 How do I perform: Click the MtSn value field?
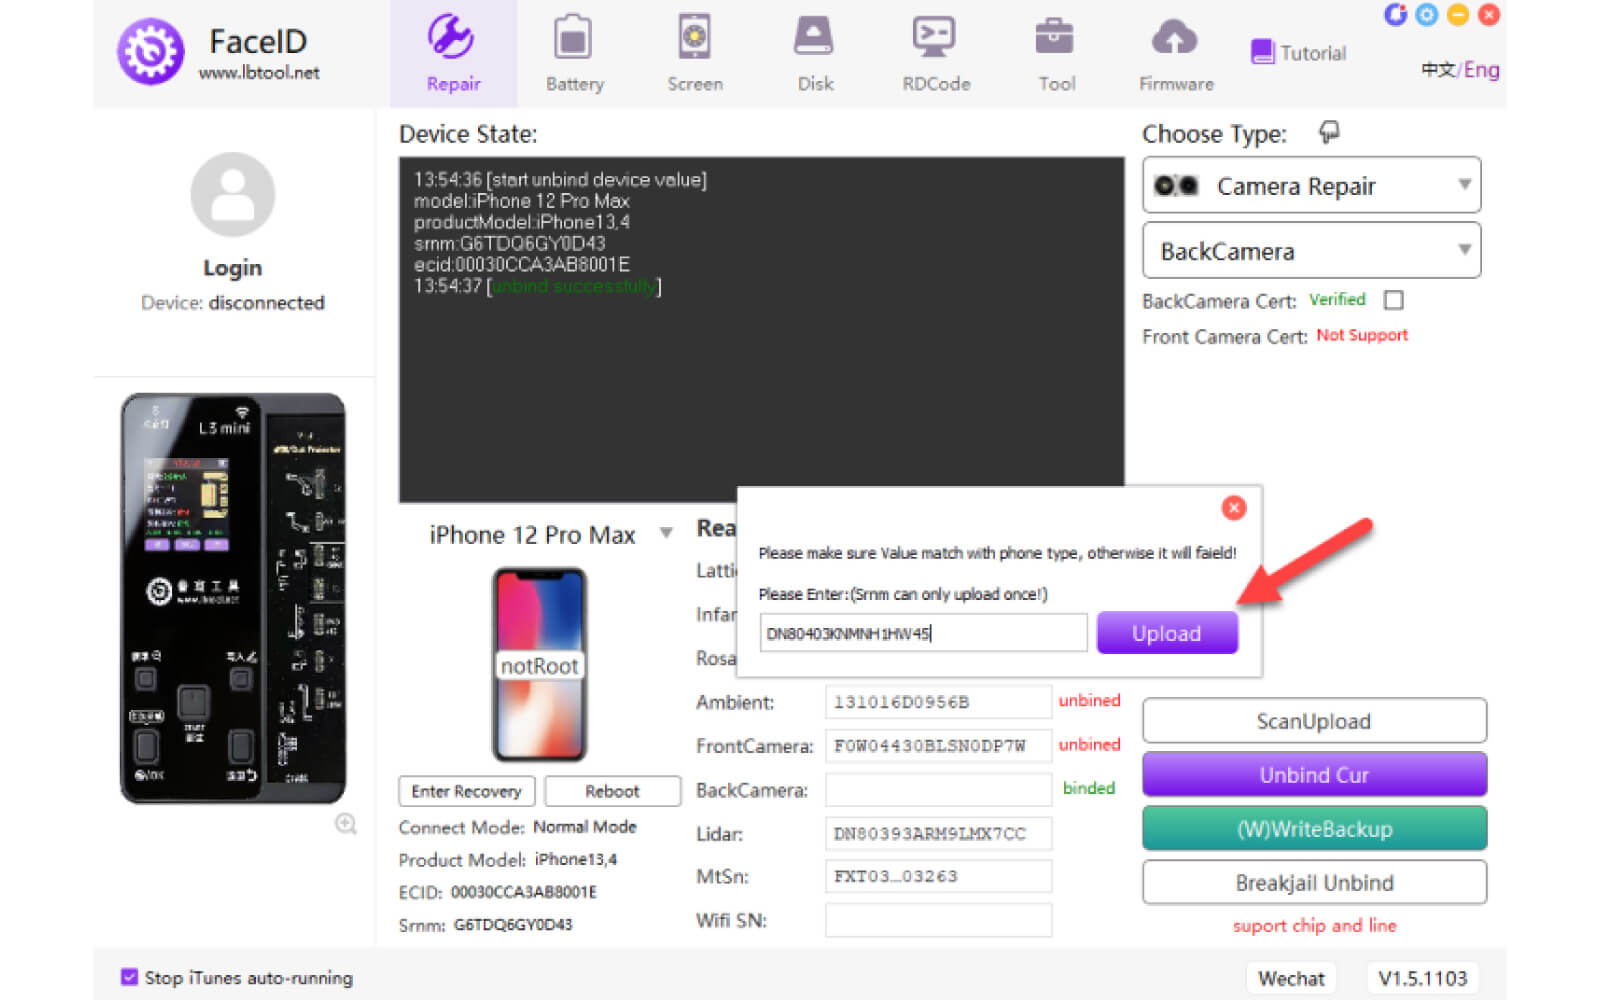(938, 876)
